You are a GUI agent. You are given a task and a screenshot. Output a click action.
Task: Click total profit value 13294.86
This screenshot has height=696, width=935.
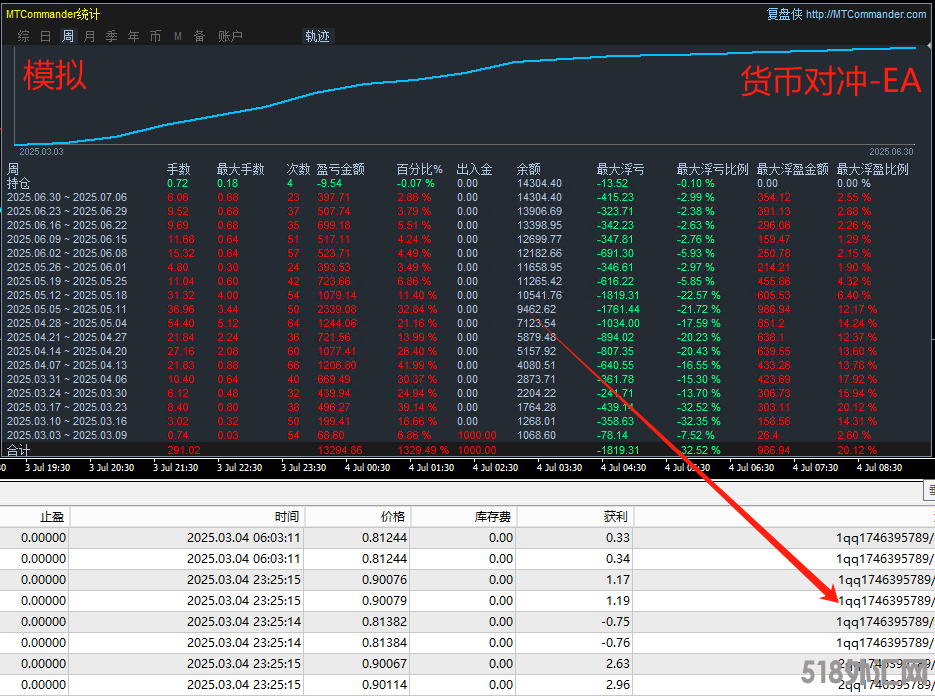pos(340,450)
